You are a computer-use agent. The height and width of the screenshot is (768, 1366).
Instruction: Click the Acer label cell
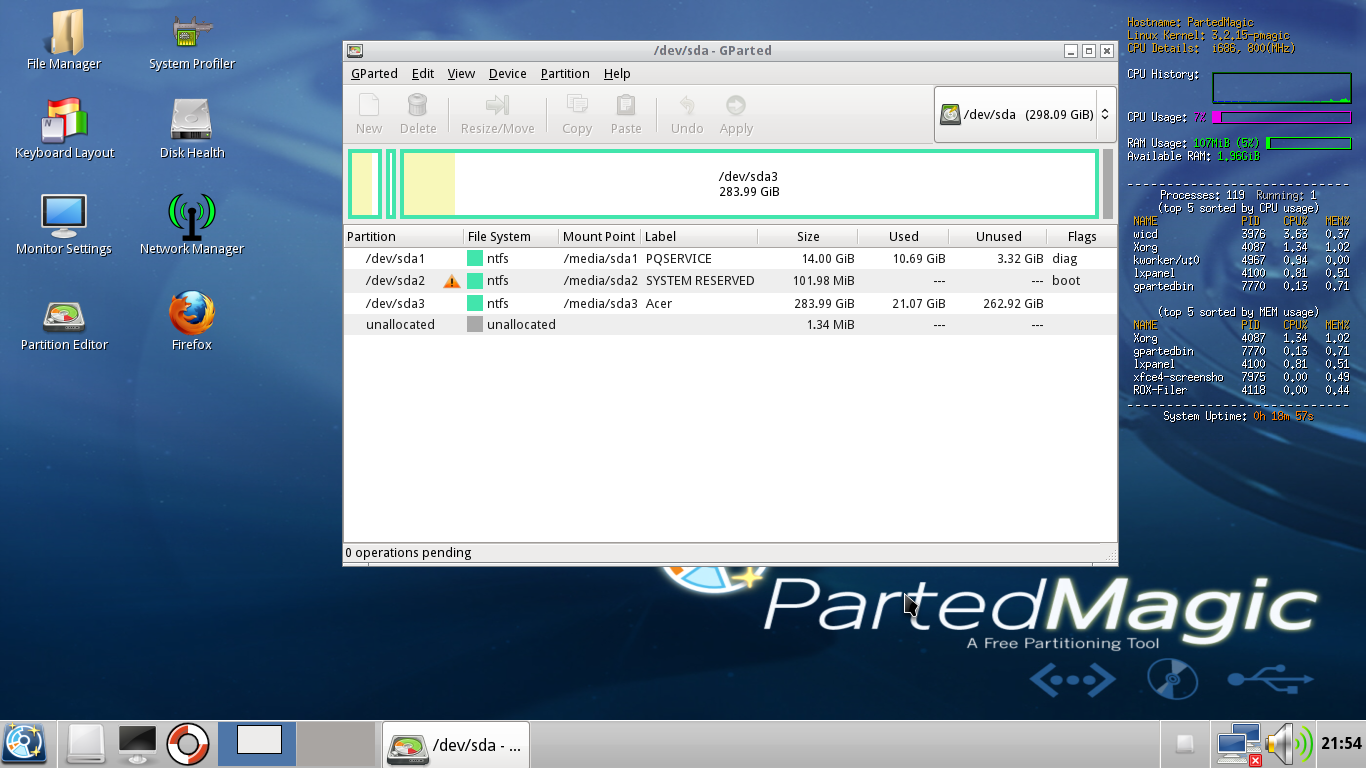661,304
